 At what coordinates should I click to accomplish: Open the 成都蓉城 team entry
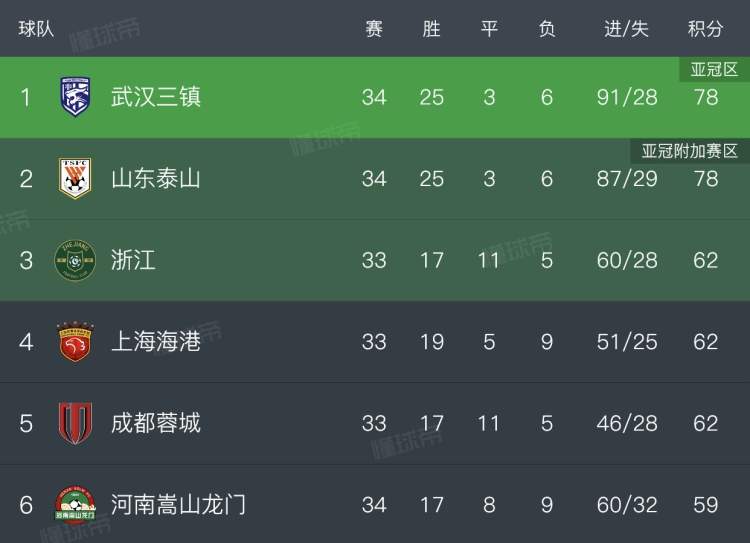tap(156, 423)
